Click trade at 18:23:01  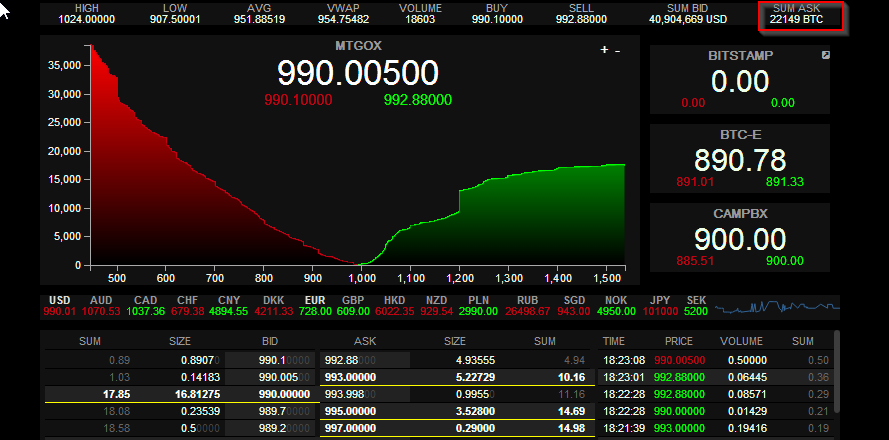coord(716,377)
